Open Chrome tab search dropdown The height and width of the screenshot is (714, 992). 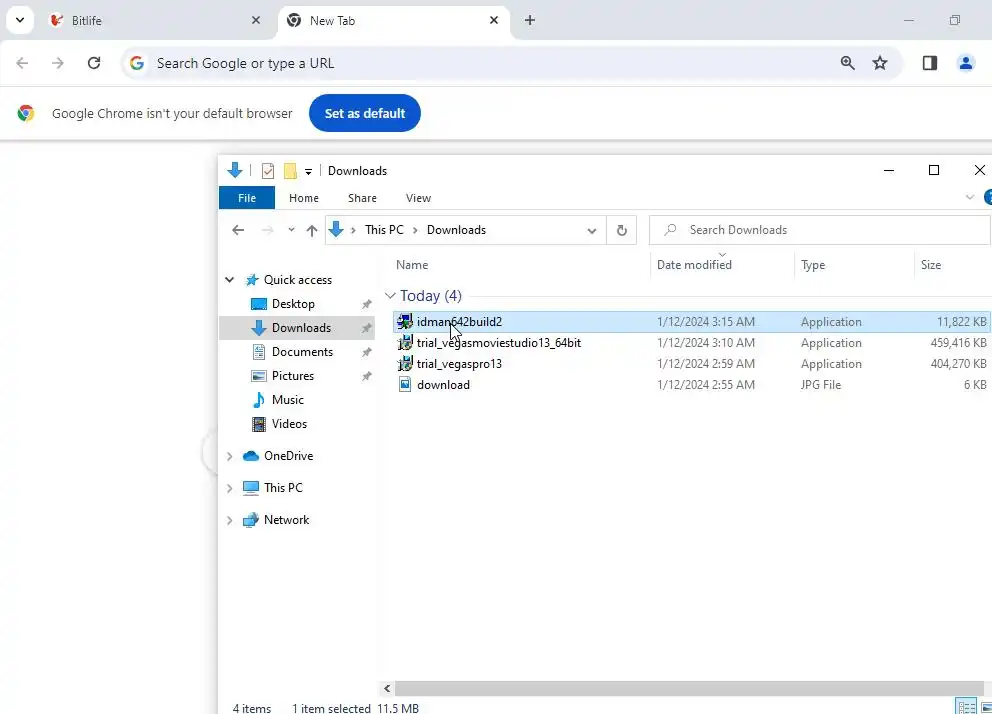(x=20, y=20)
